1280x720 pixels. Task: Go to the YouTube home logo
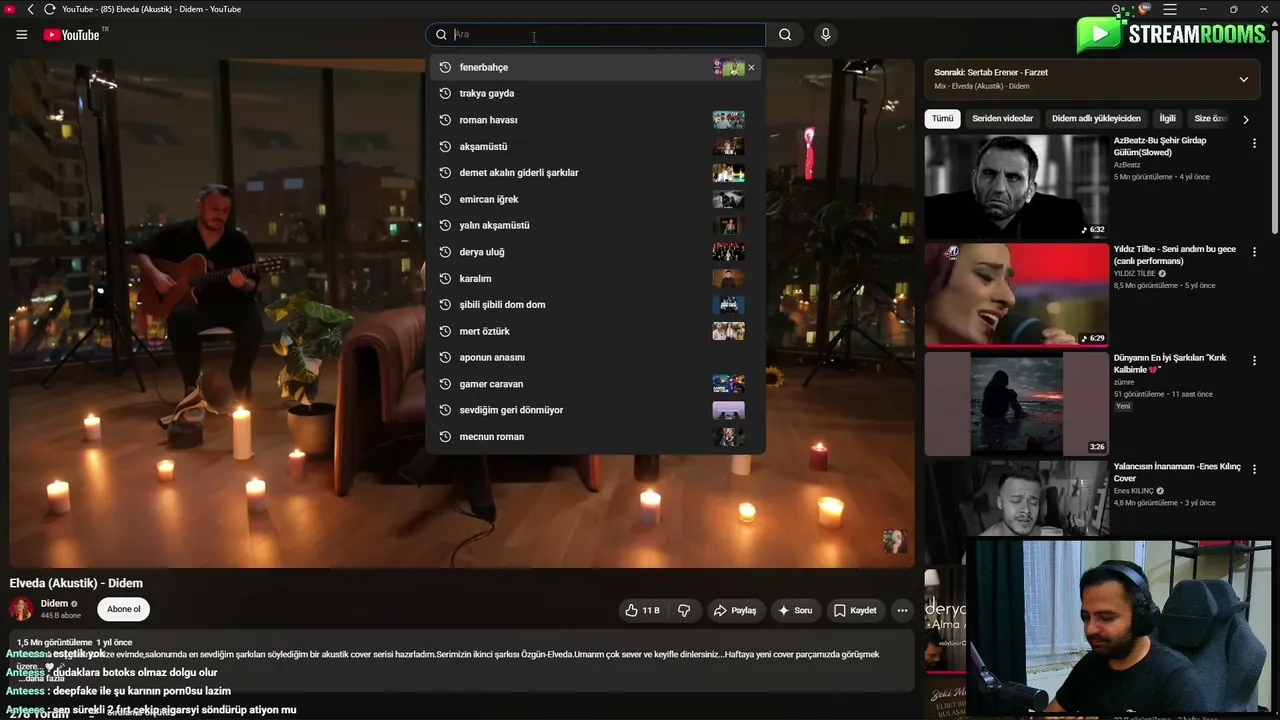(x=71, y=35)
